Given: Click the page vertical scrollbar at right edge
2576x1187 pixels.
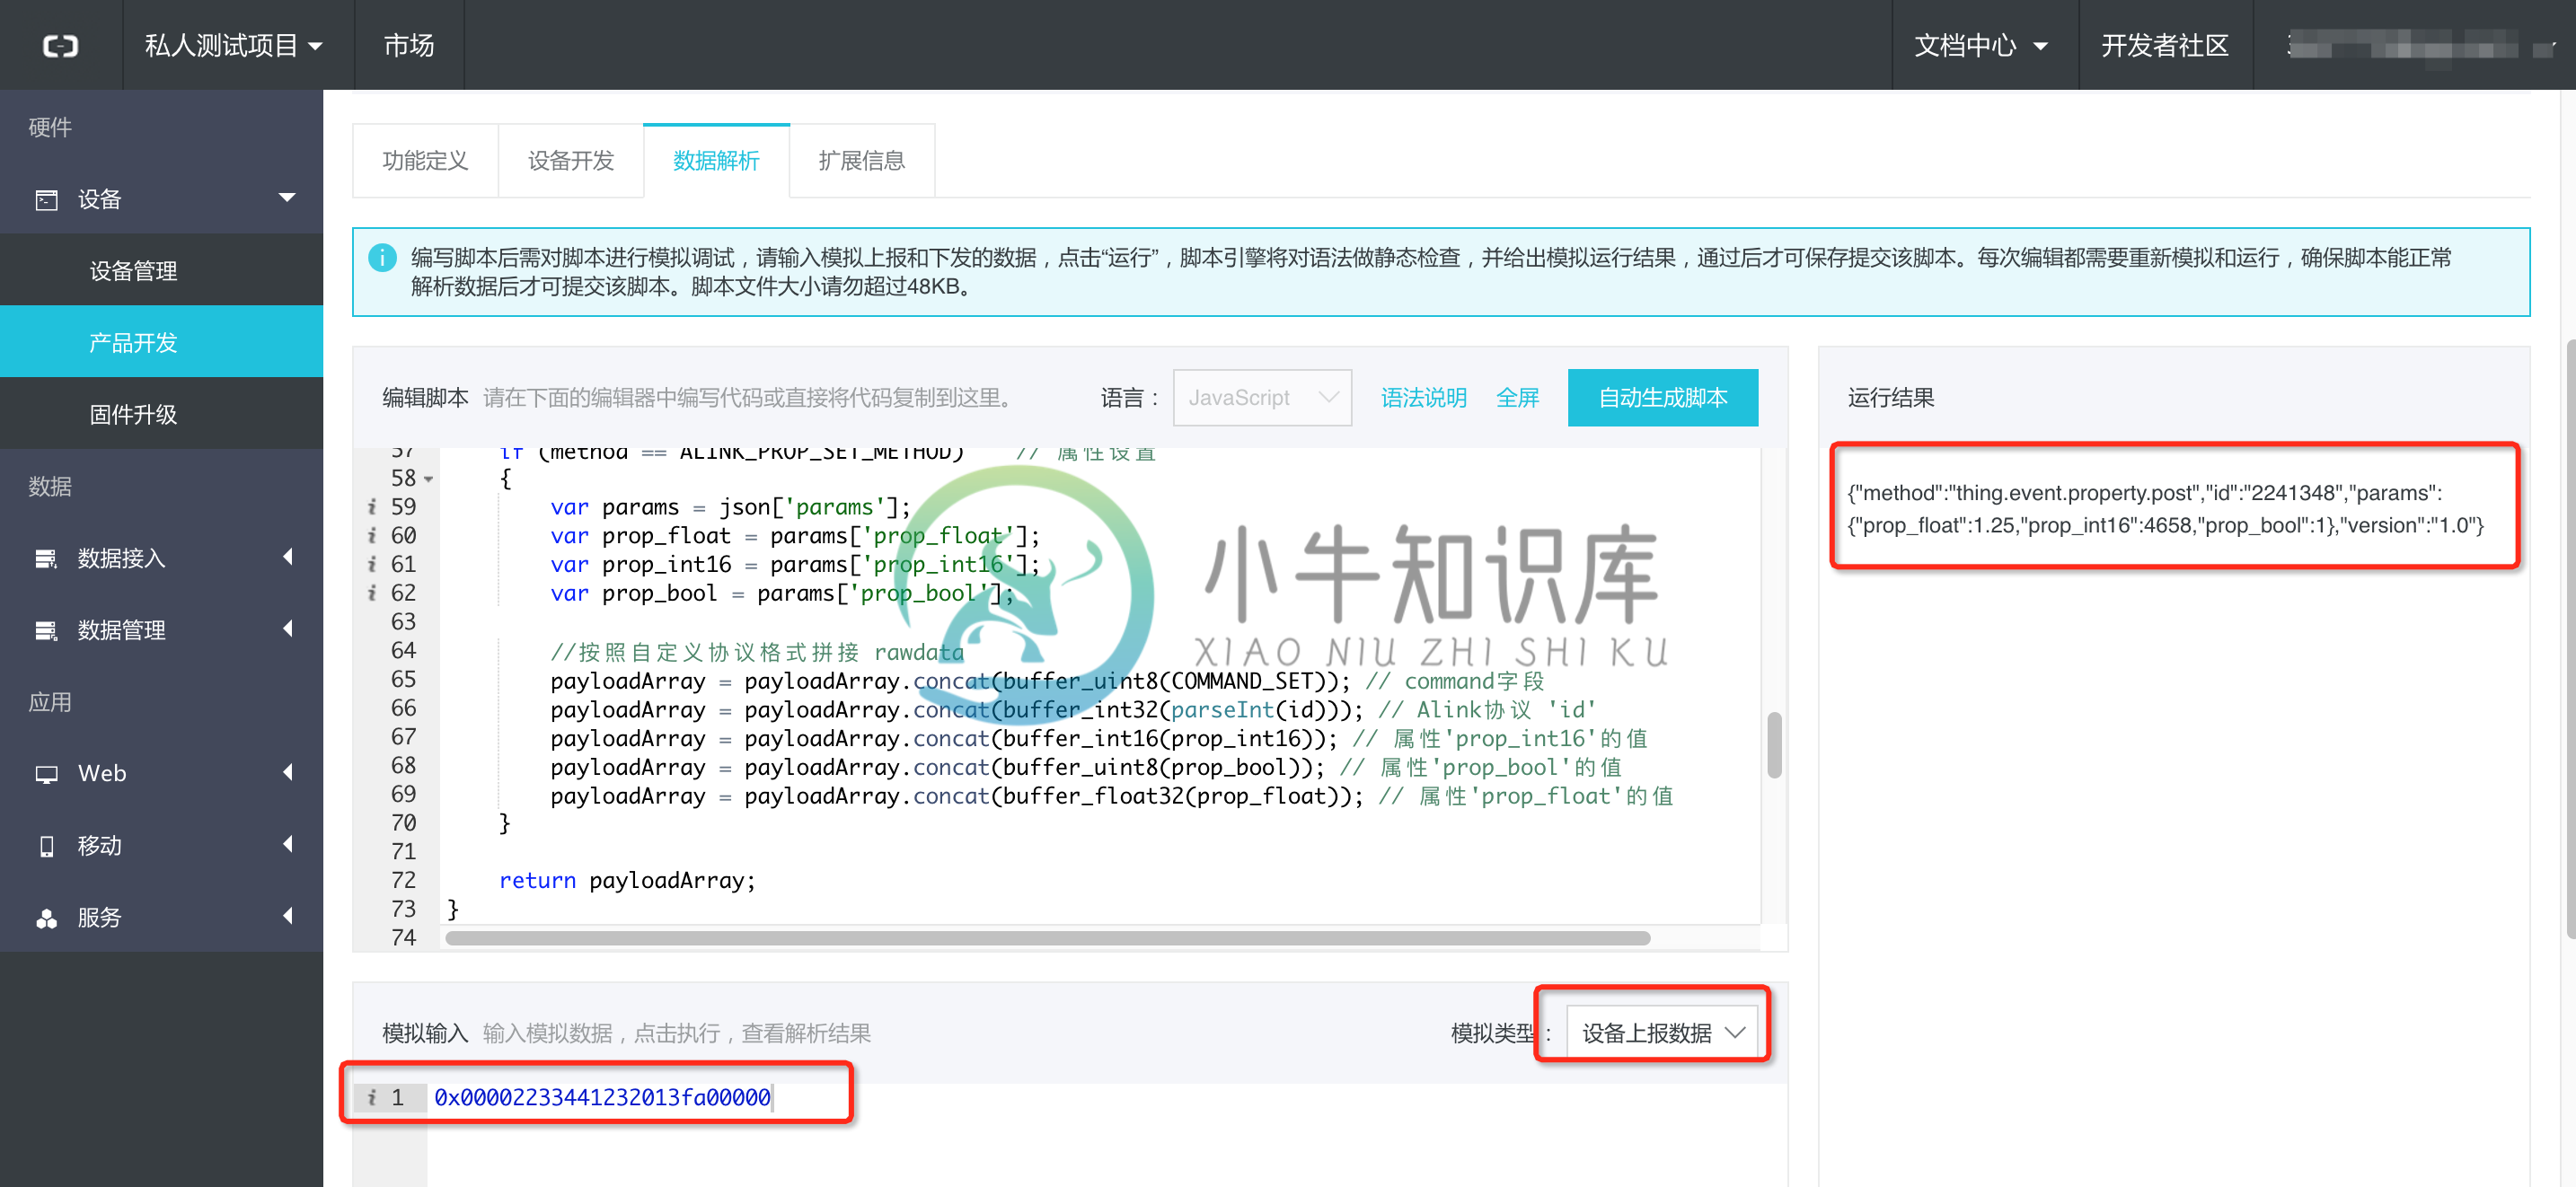Looking at the screenshot, I should 2569,640.
